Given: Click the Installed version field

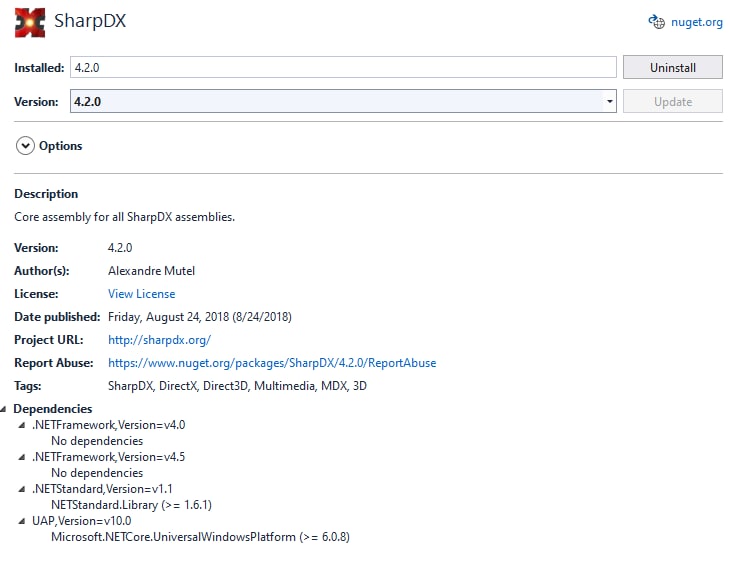Looking at the screenshot, I should [343, 68].
